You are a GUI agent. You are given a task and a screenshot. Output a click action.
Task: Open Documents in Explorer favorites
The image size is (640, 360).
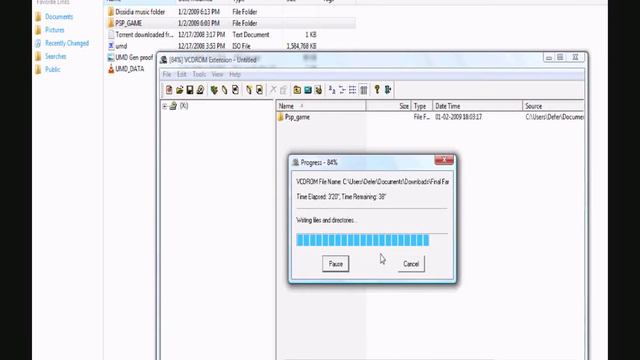pyautogui.click(x=59, y=17)
